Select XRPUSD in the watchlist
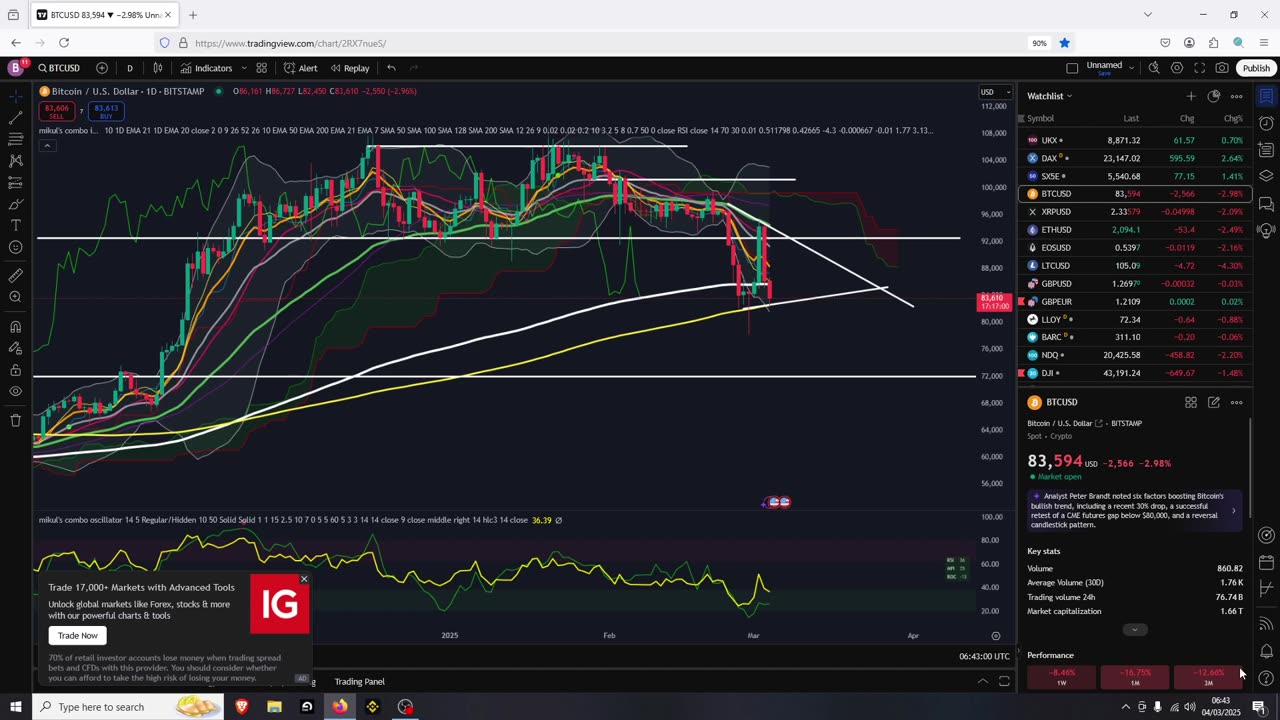The image size is (1280, 720). [1135, 212]
